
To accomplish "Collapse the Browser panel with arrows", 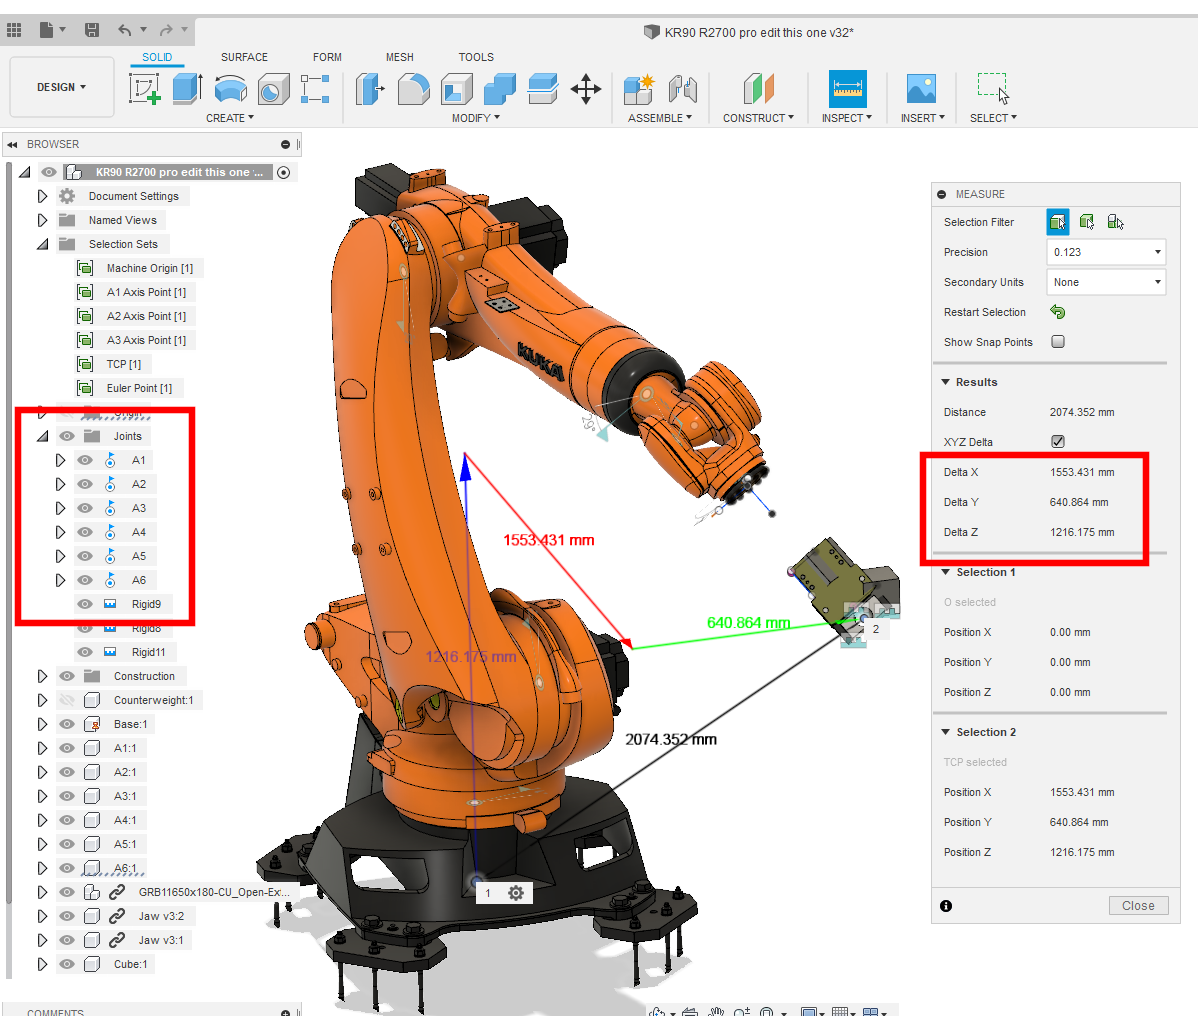I will 12,144.
